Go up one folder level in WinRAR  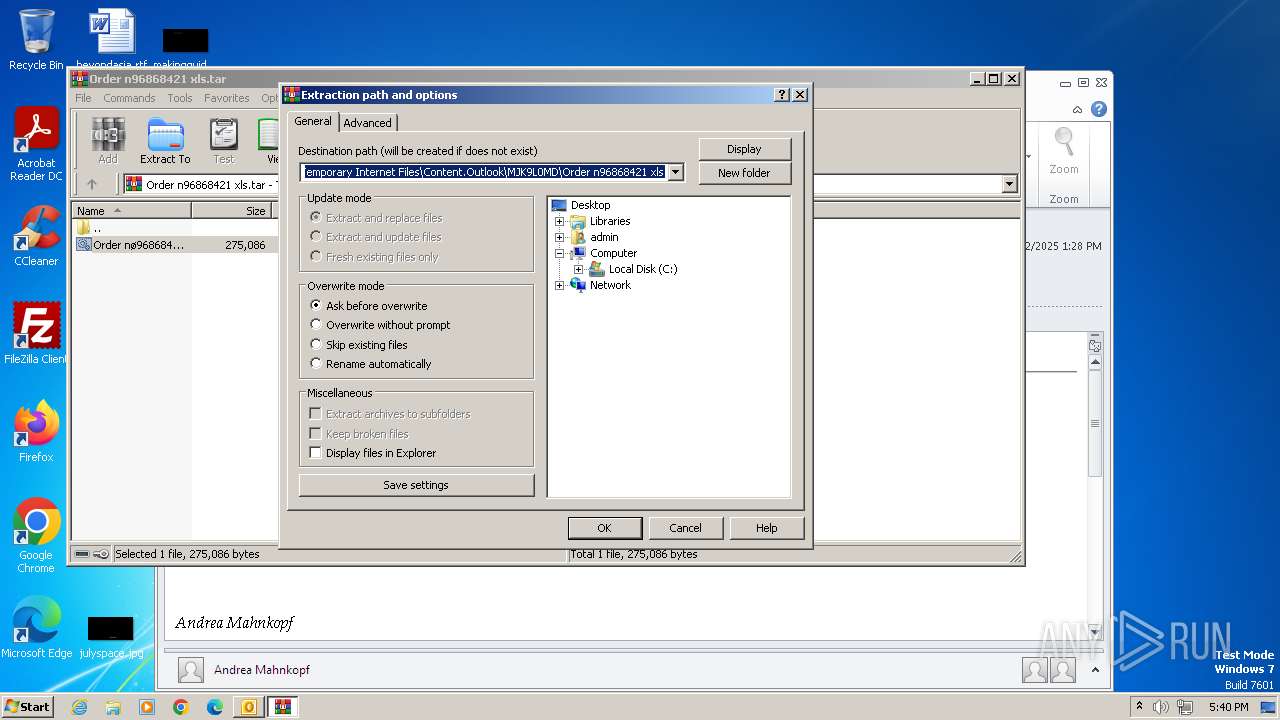coord(92,184)
